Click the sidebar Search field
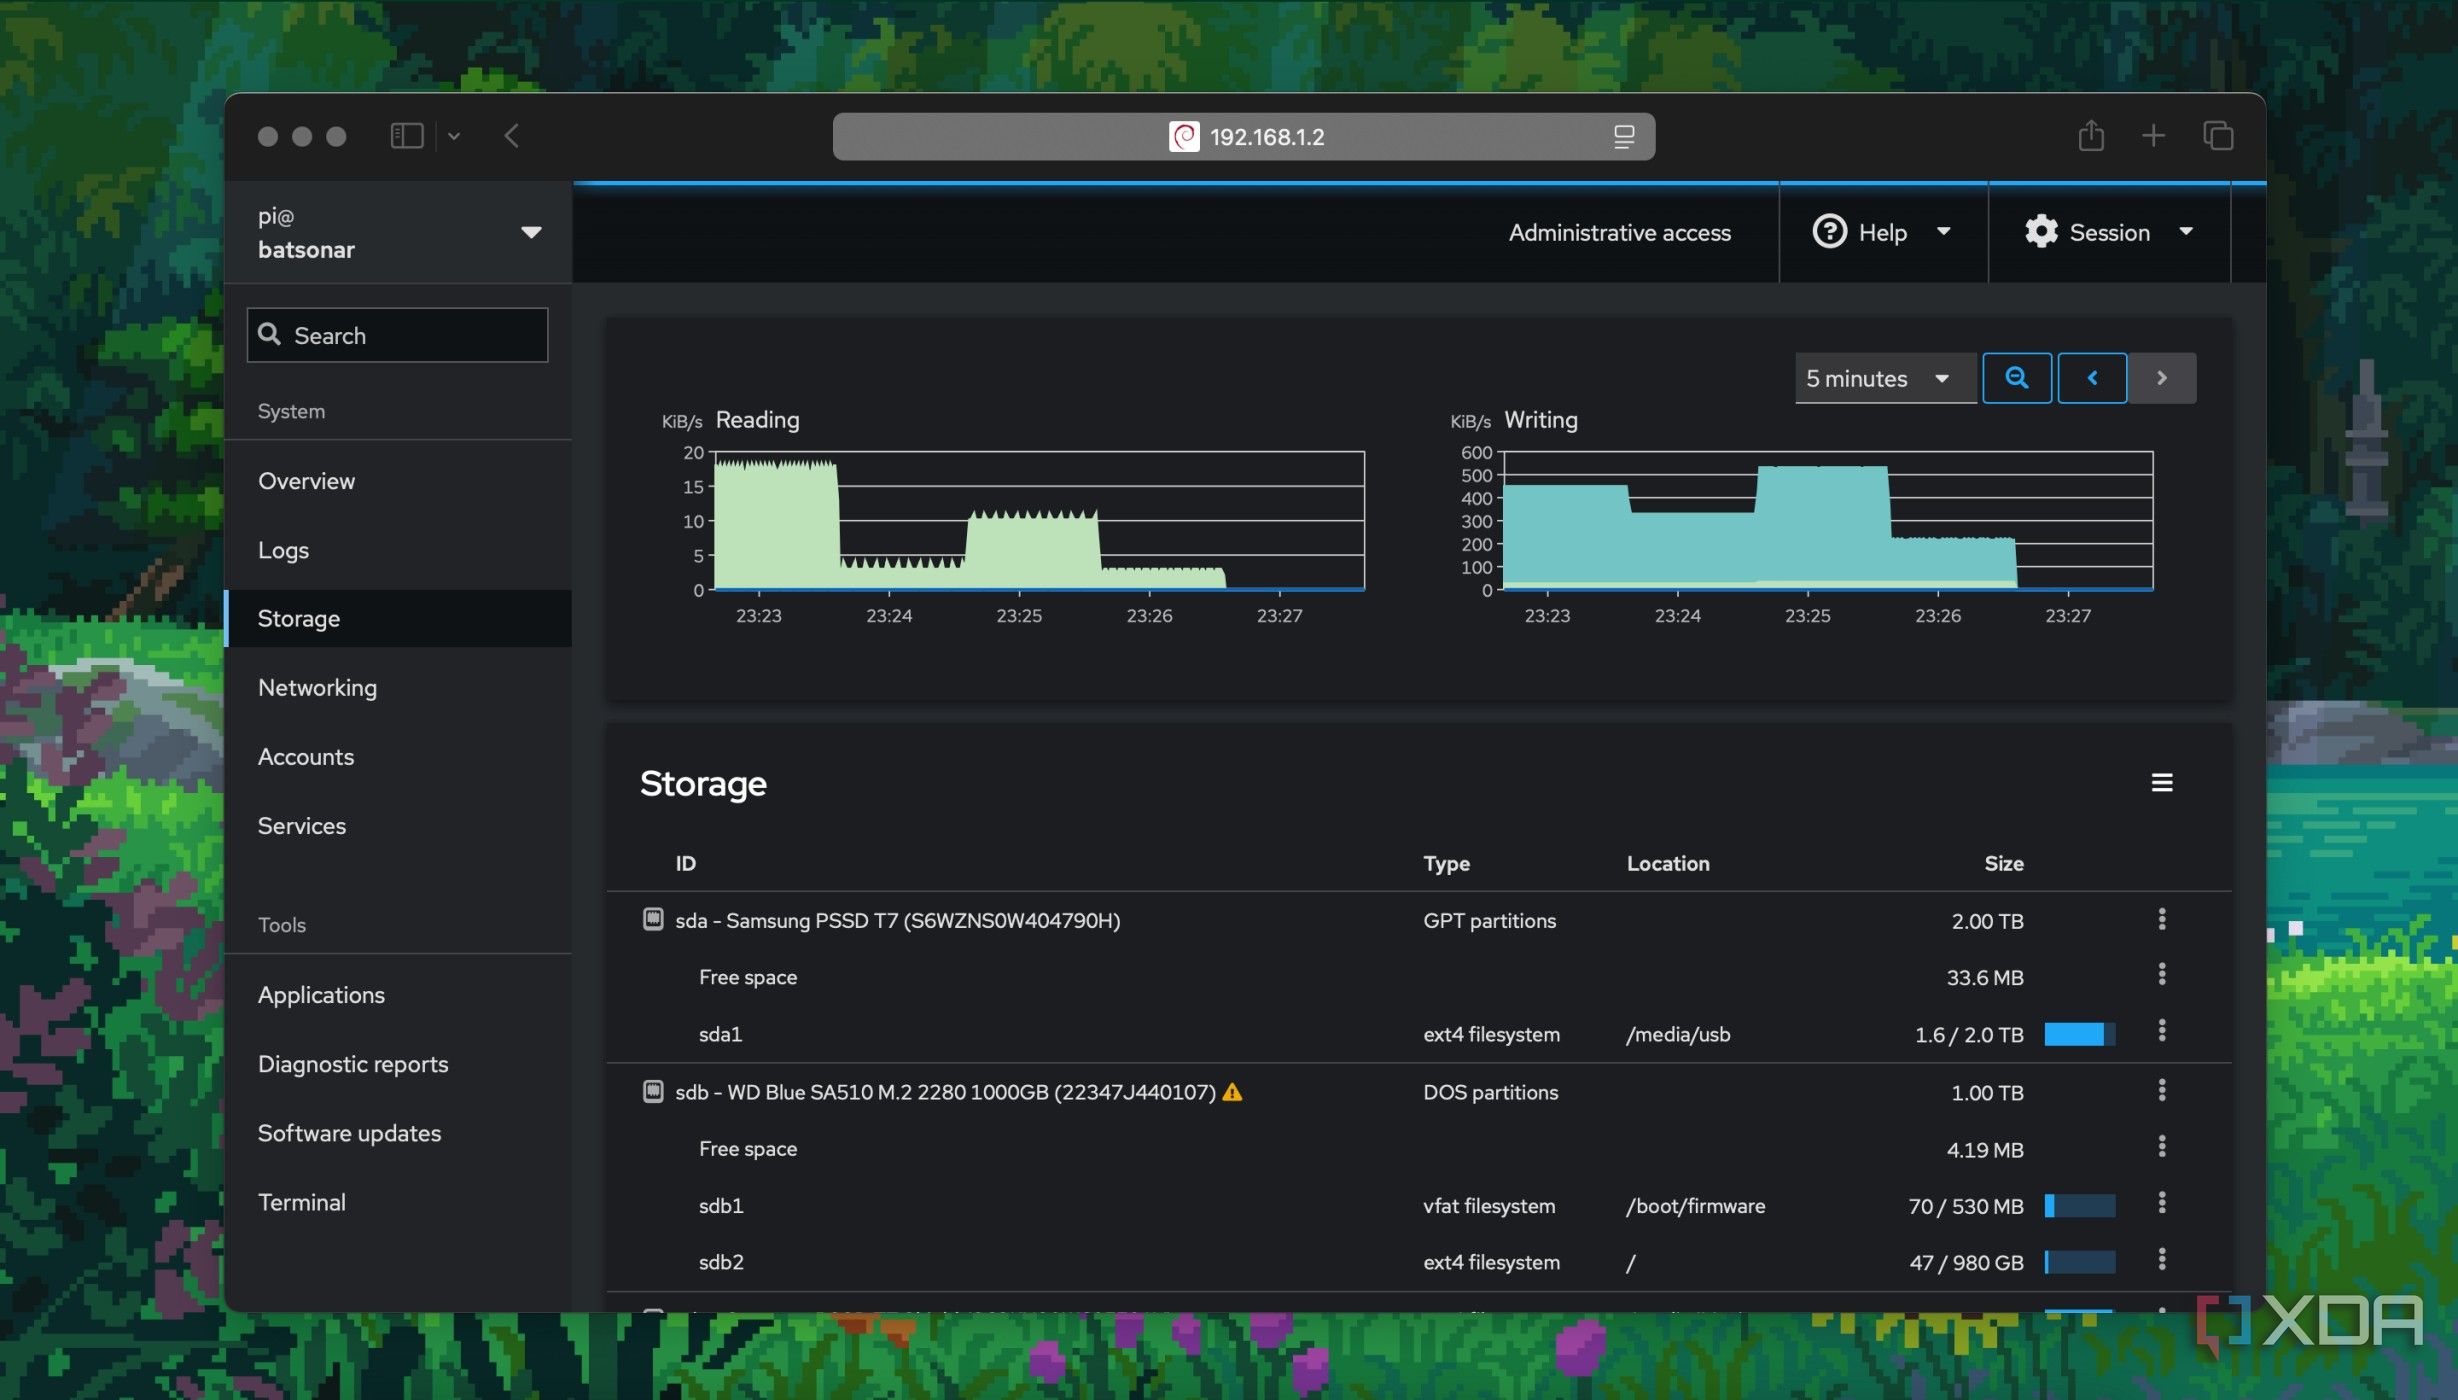 coord(398,335)
